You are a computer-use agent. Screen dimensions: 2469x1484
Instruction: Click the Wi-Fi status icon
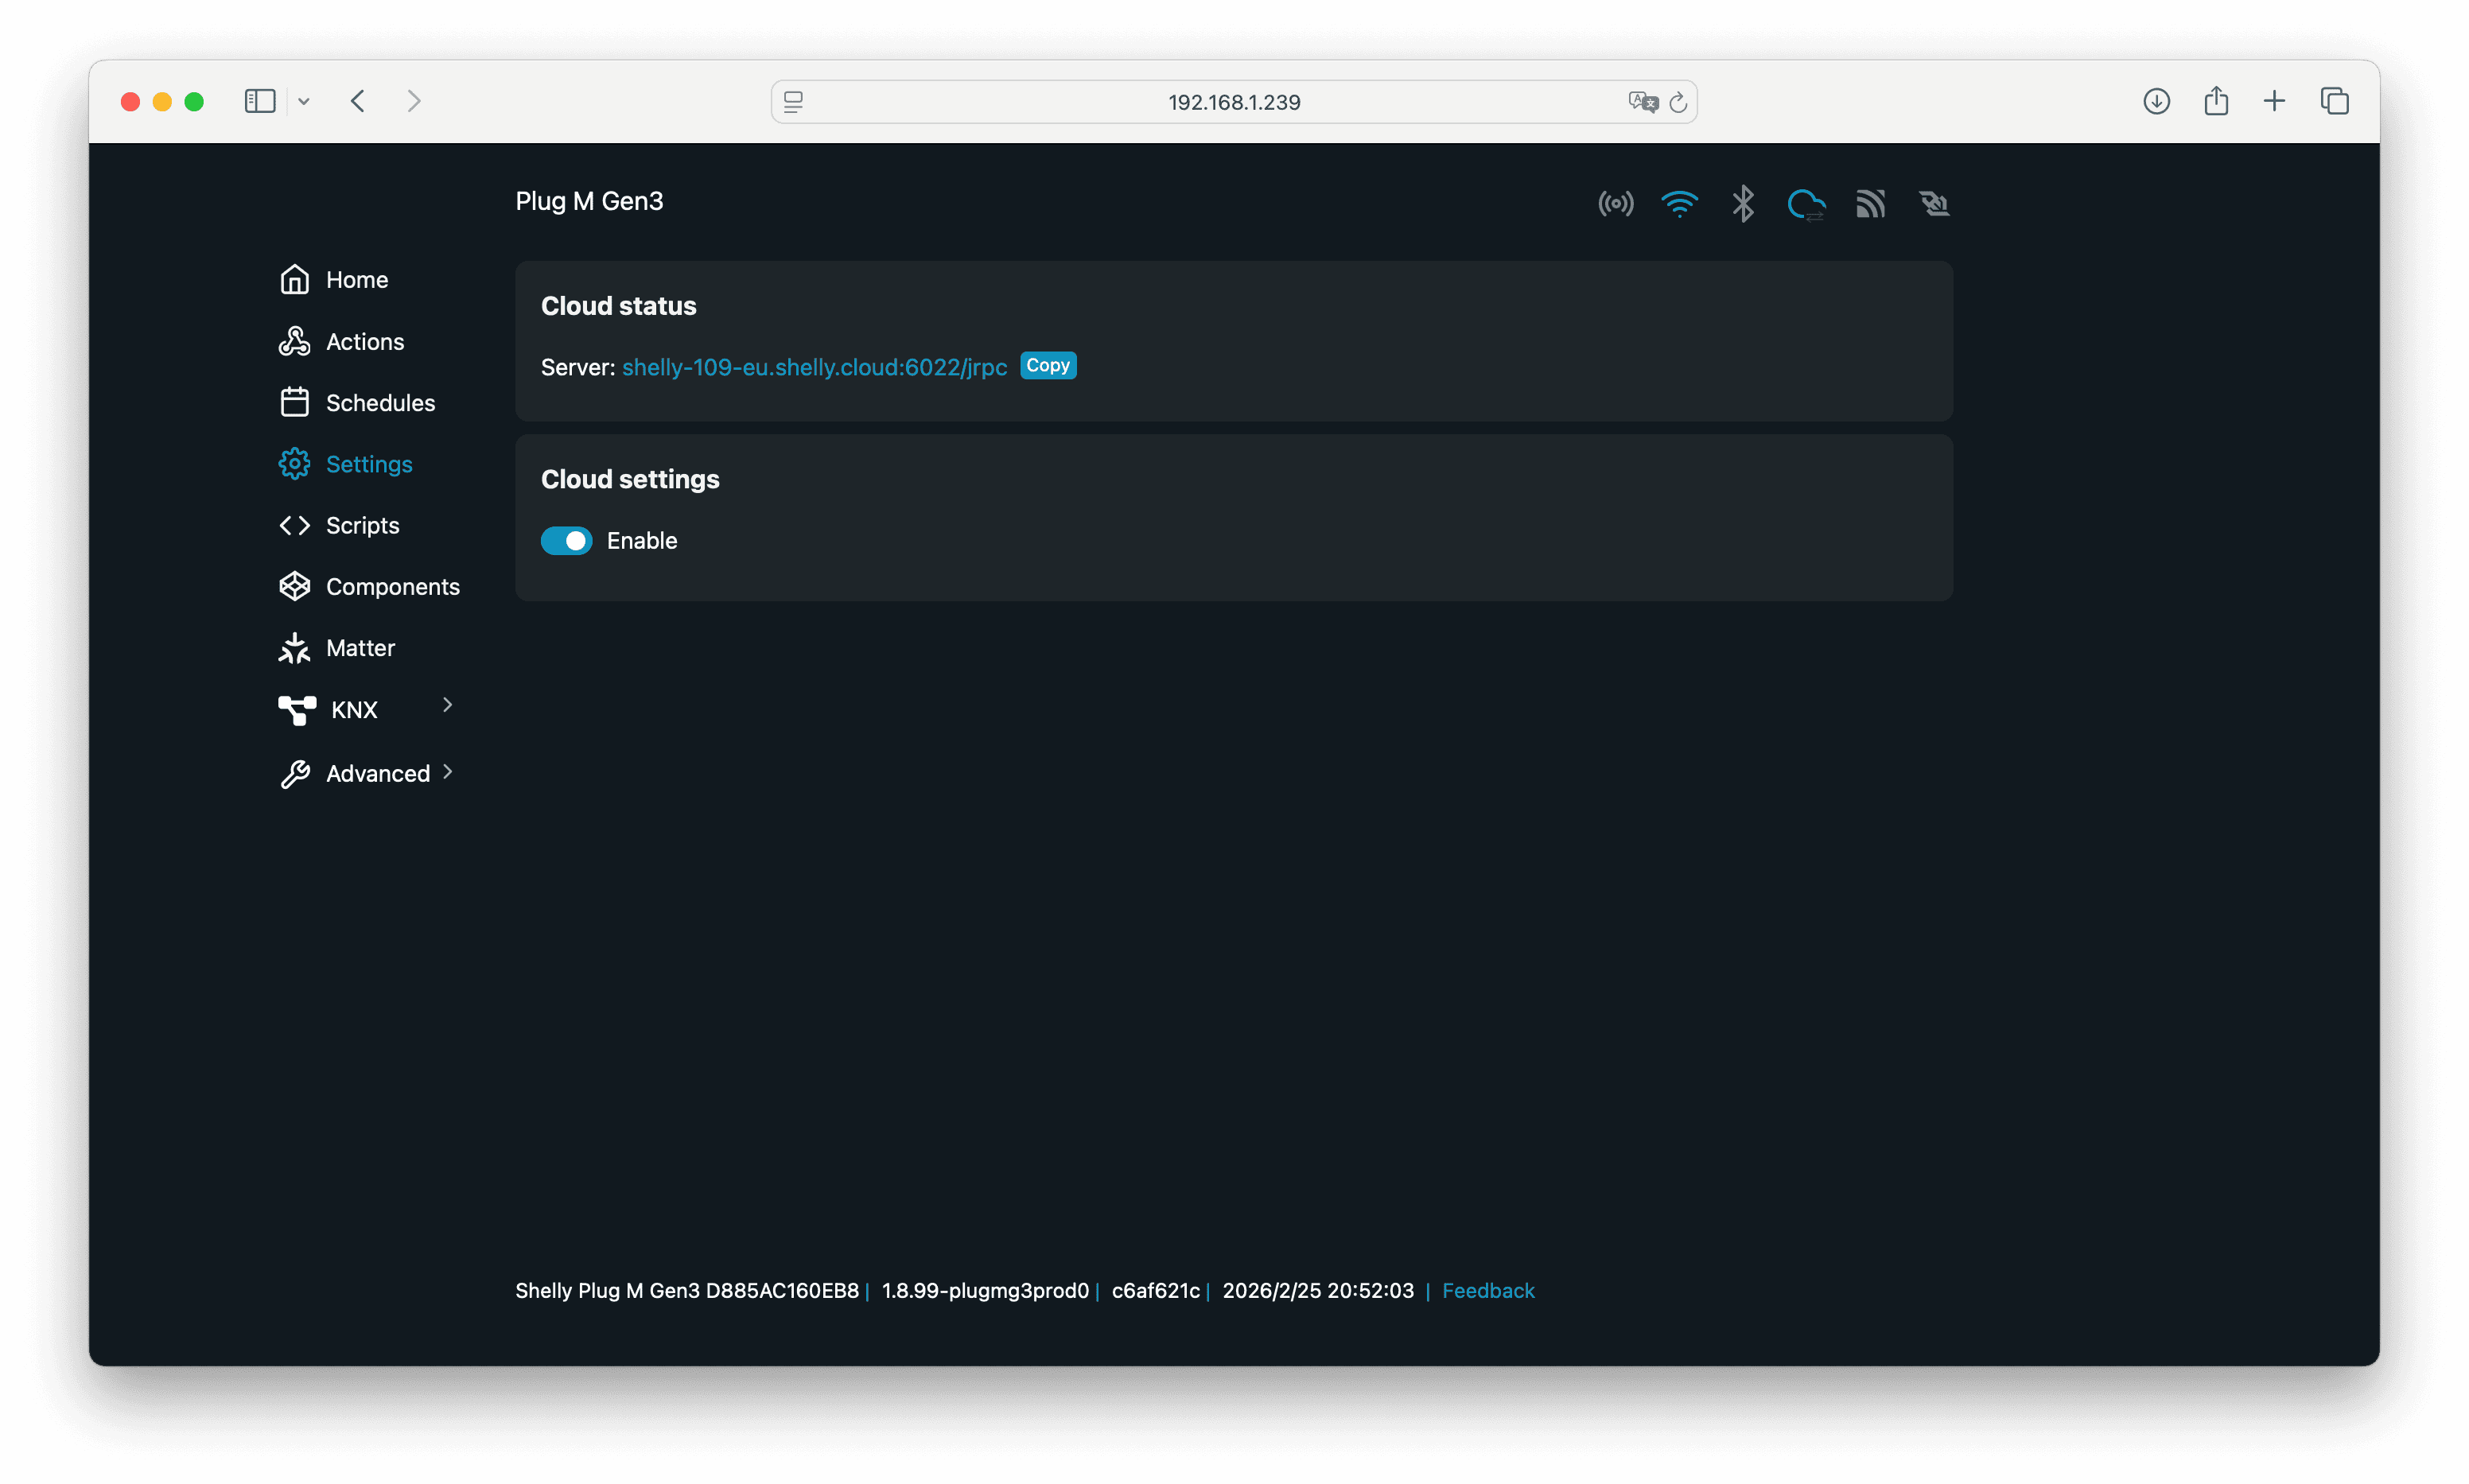(x=1679, y=204)
